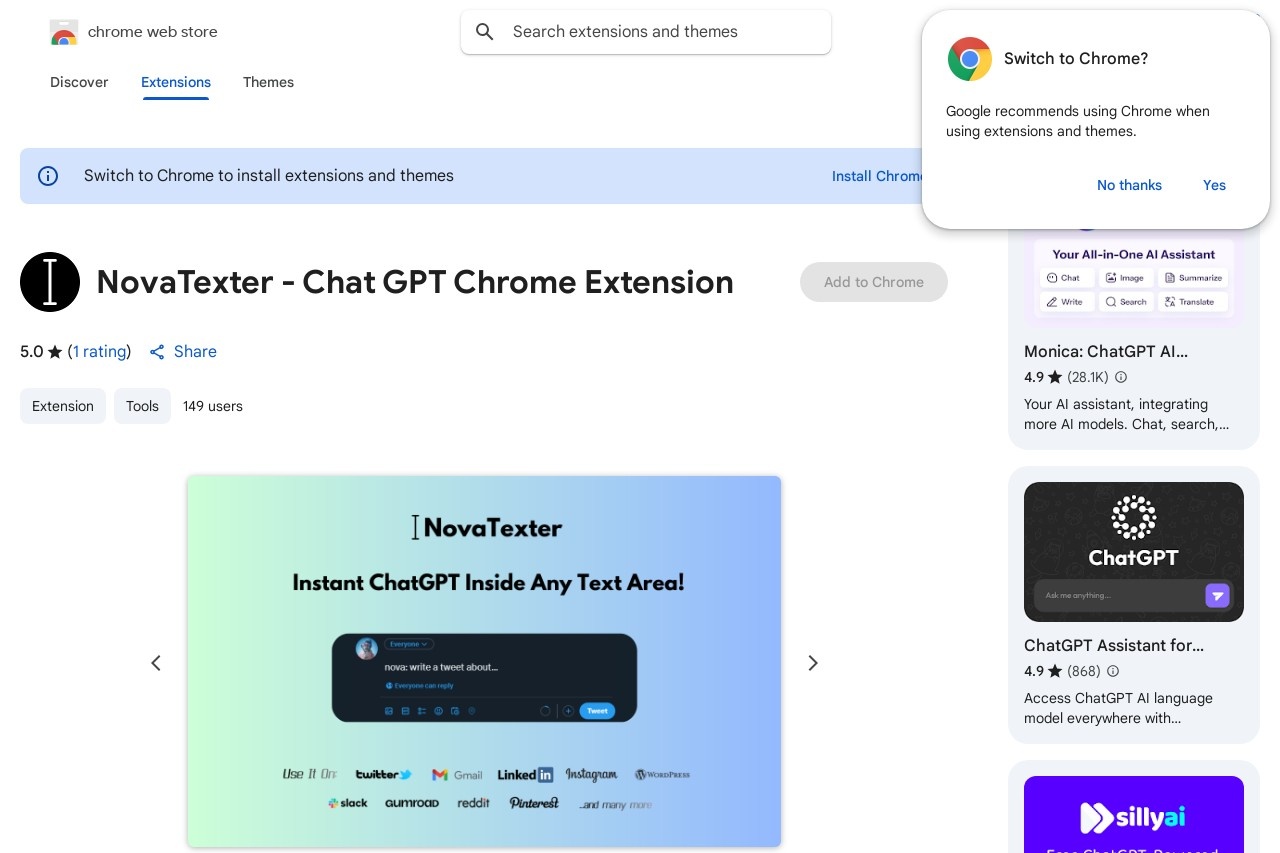Click info icon beside ChatGPT Assistant rating
1280x853 pixels.
(x=1113, y=671)
